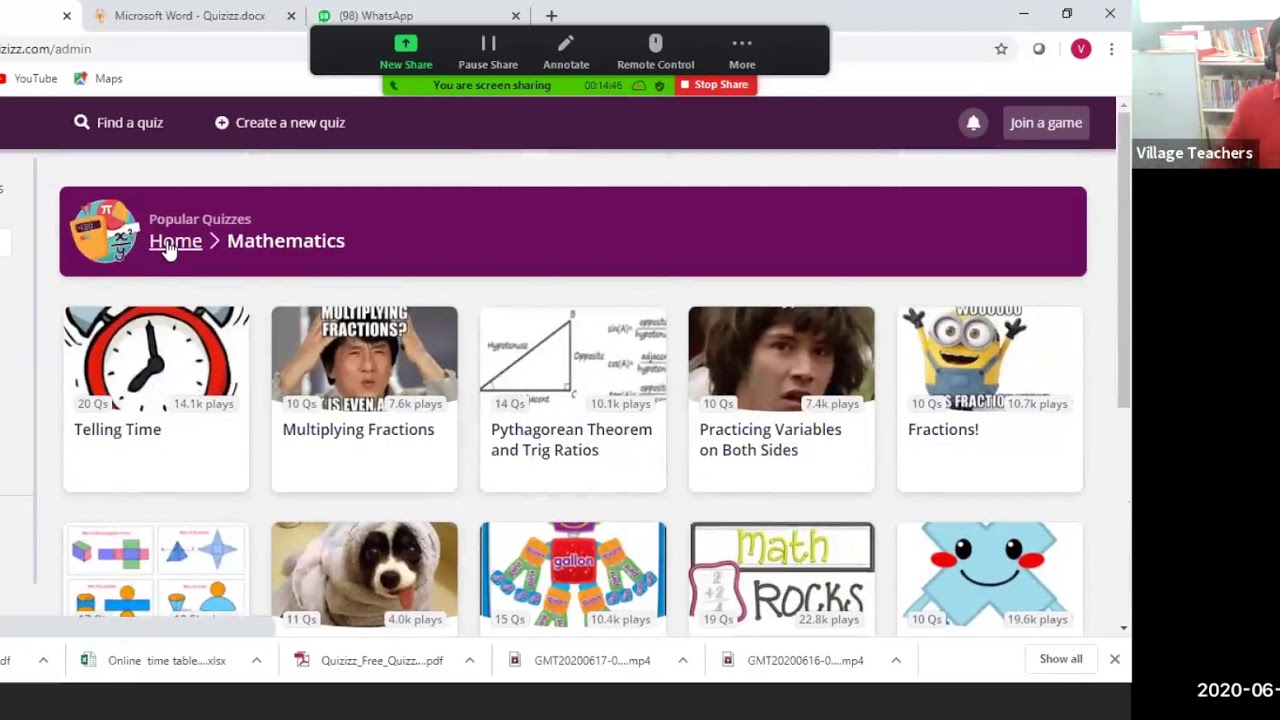Close the downloads bar
This screenshot has width=1280, height=720.
pyautogui.click(x=1114, y=660)
